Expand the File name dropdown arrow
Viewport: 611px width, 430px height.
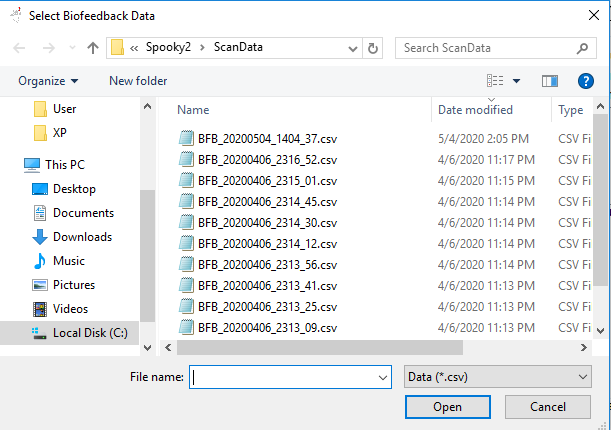[382, 376]
